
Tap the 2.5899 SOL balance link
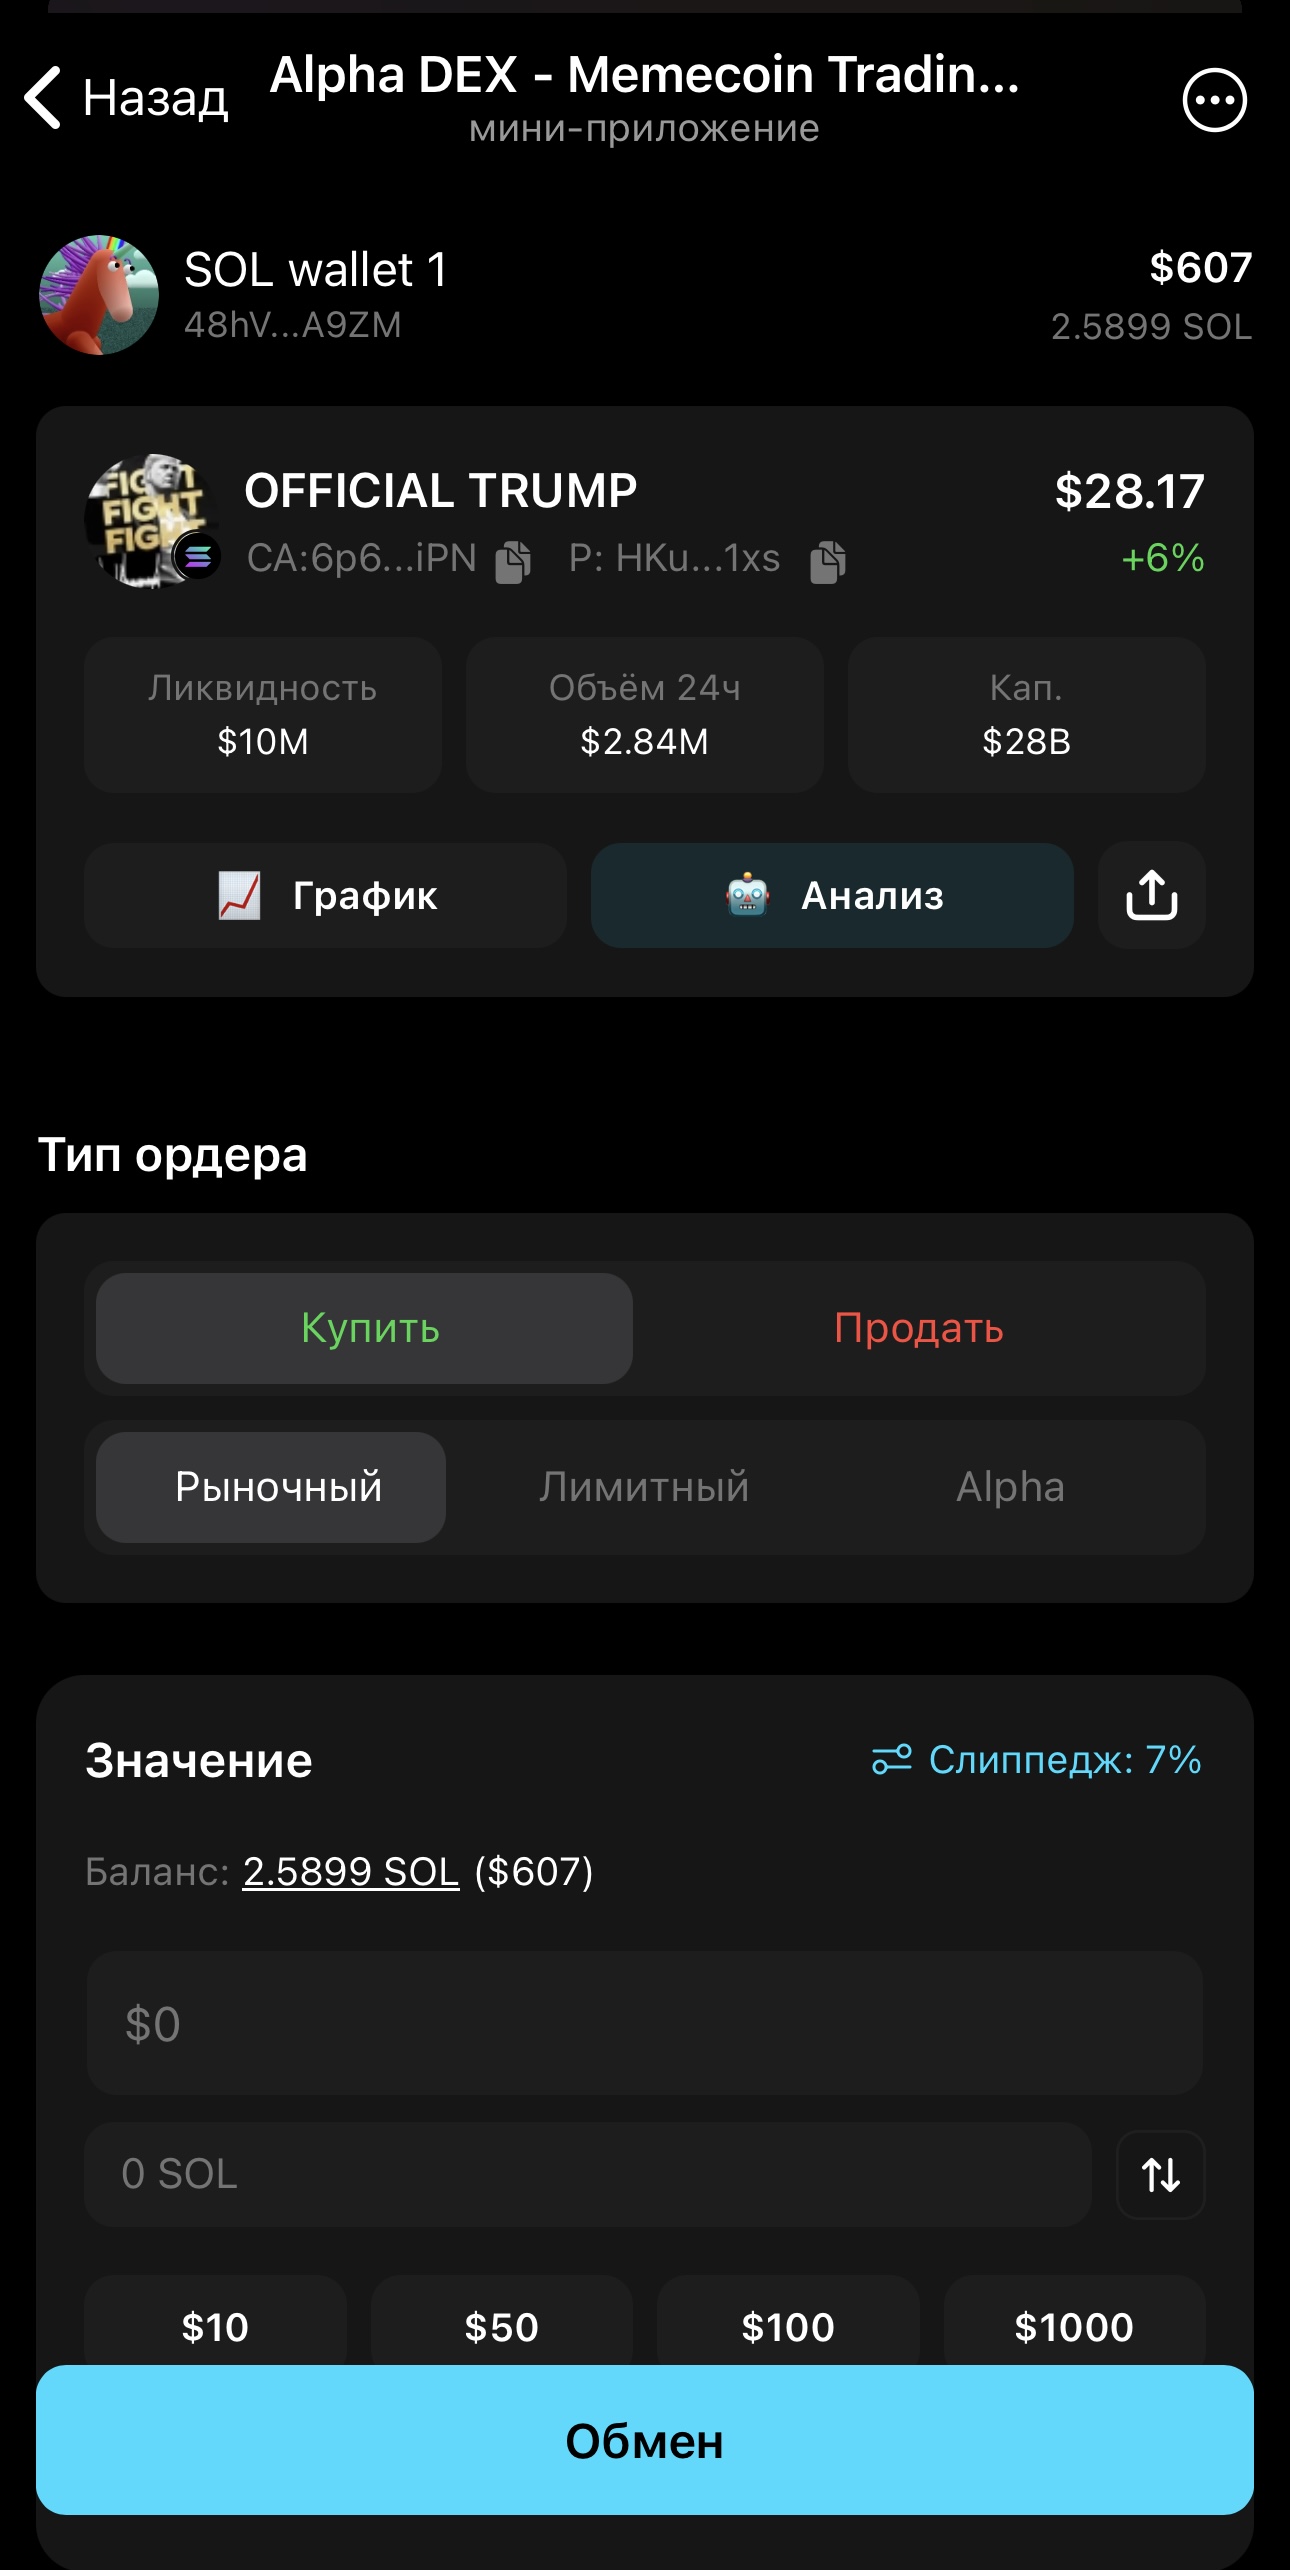pos(351,1871)
